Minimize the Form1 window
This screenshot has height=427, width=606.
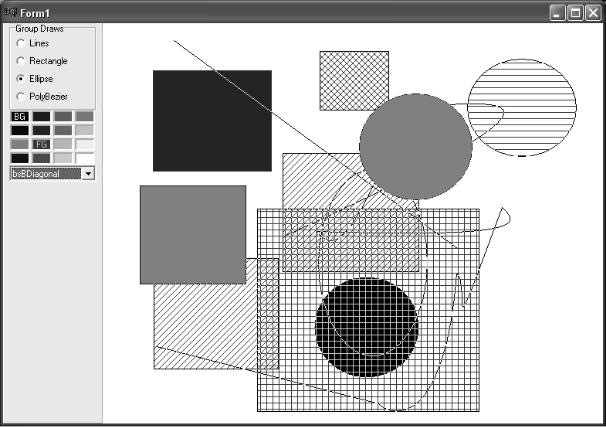point(557,13)
